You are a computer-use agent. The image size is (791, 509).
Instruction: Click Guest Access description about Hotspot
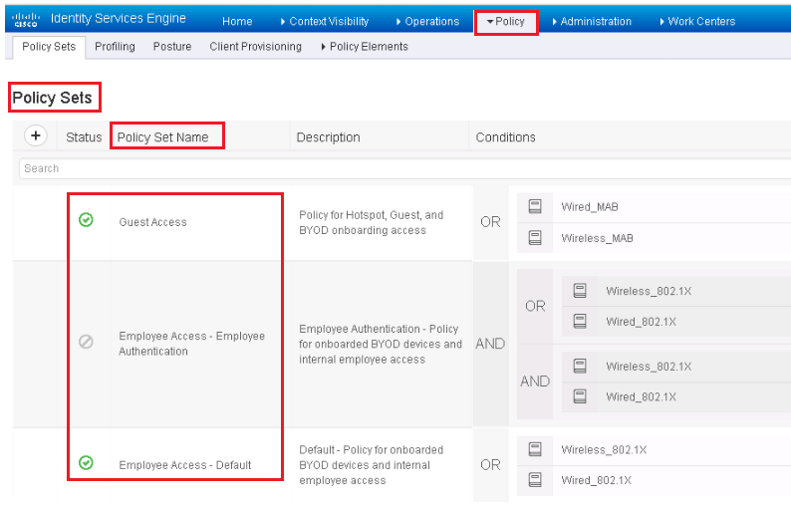pyautogui.click(x=371, y=222)
